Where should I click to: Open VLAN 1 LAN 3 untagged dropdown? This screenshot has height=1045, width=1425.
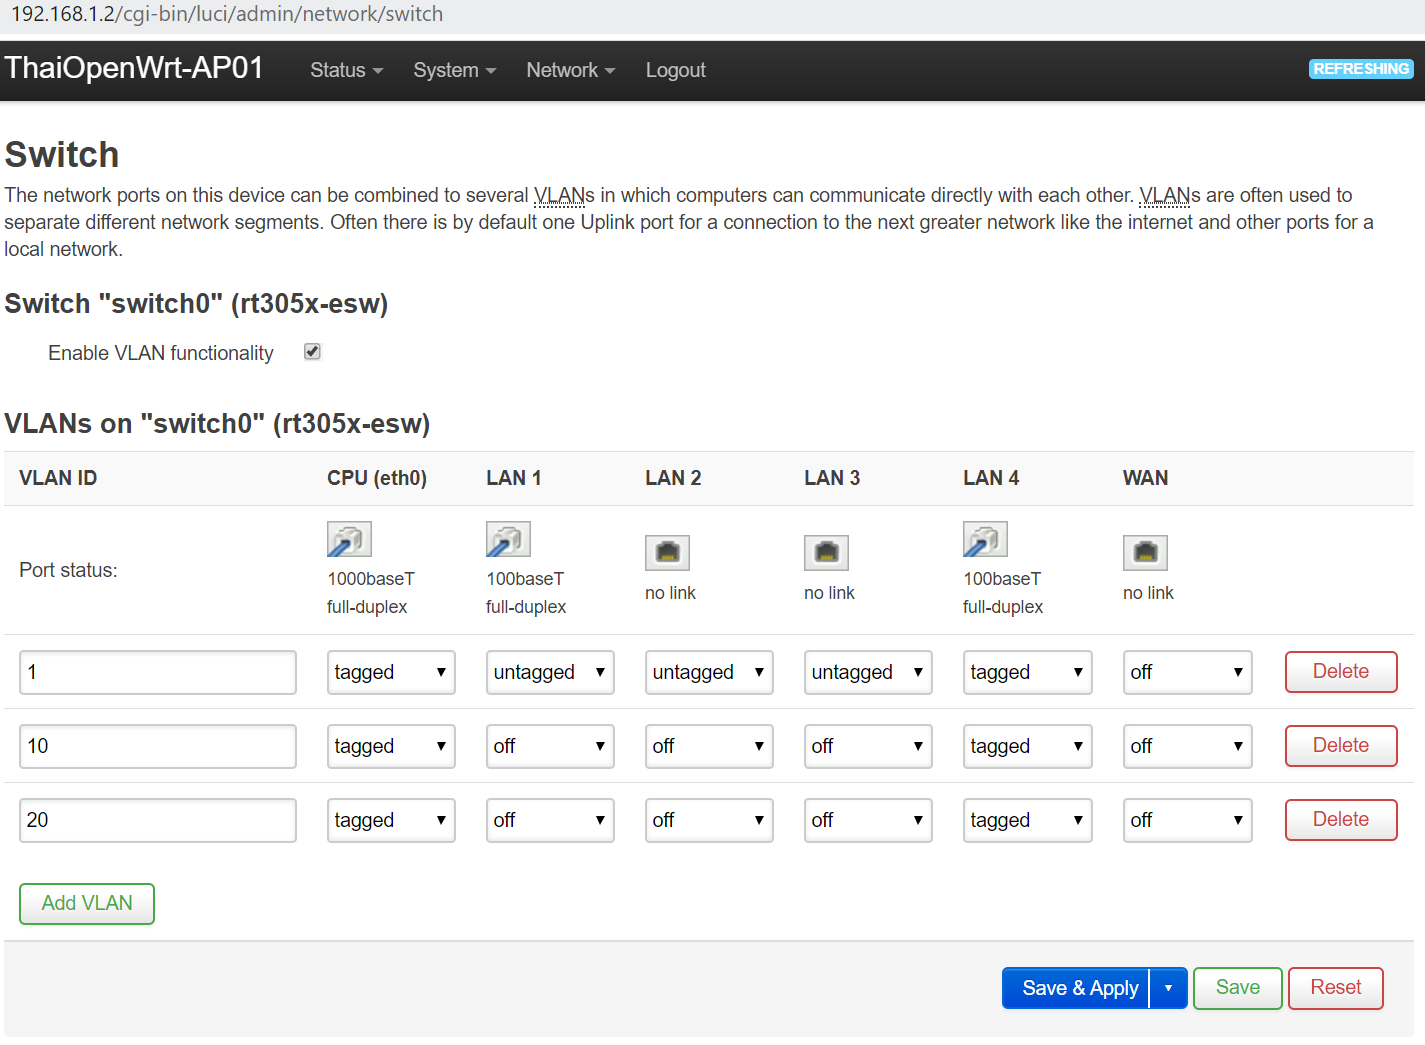(868, 672)
